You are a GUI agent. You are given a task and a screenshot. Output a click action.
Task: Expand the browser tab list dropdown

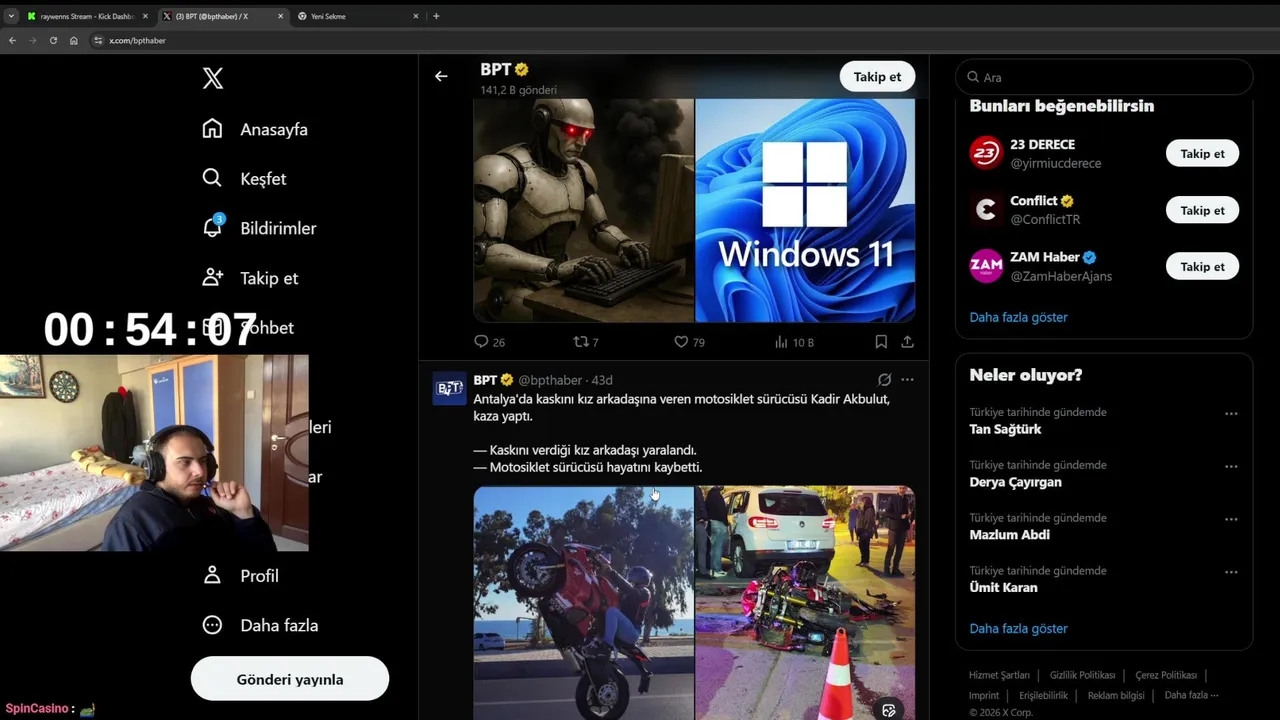click(11, 16)
